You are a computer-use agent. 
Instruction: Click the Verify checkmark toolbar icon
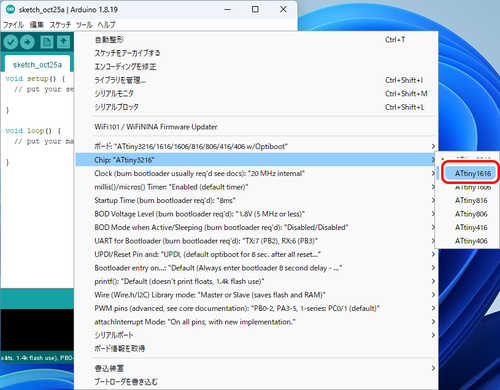(11, 42)
